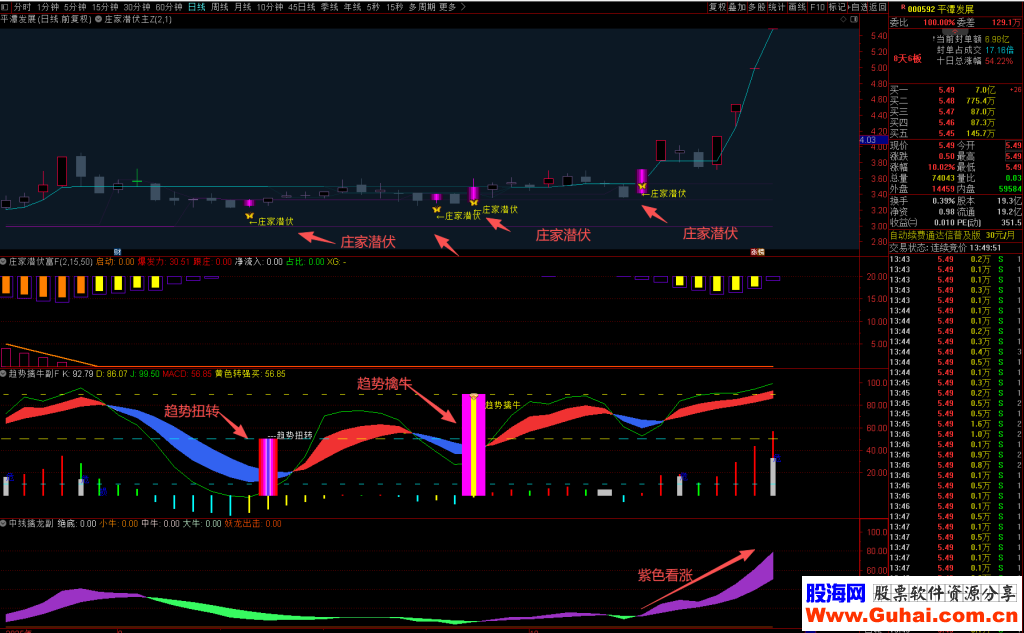1024x633 pixels.
Task: Click the 叠加 overlay button
Action: click(x=737, y=6)
